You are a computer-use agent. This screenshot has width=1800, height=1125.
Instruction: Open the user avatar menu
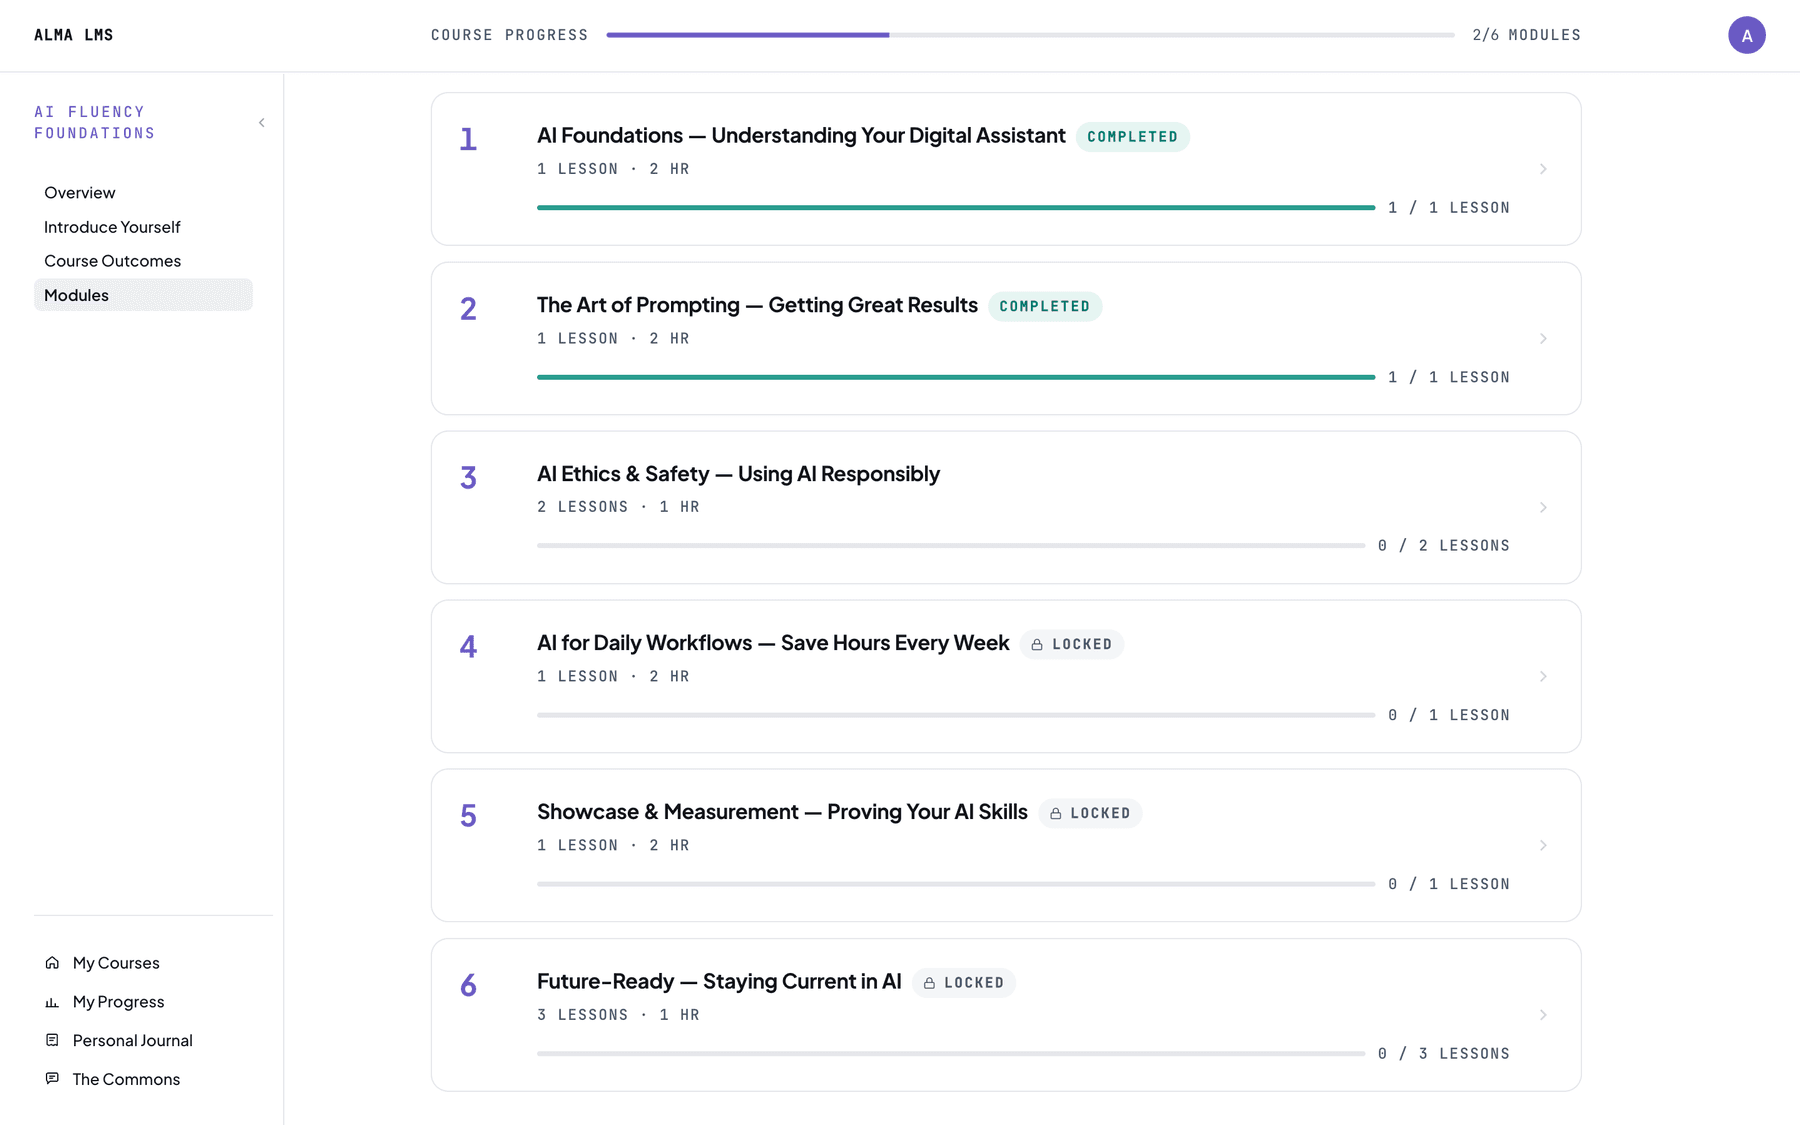(1746, 35)
